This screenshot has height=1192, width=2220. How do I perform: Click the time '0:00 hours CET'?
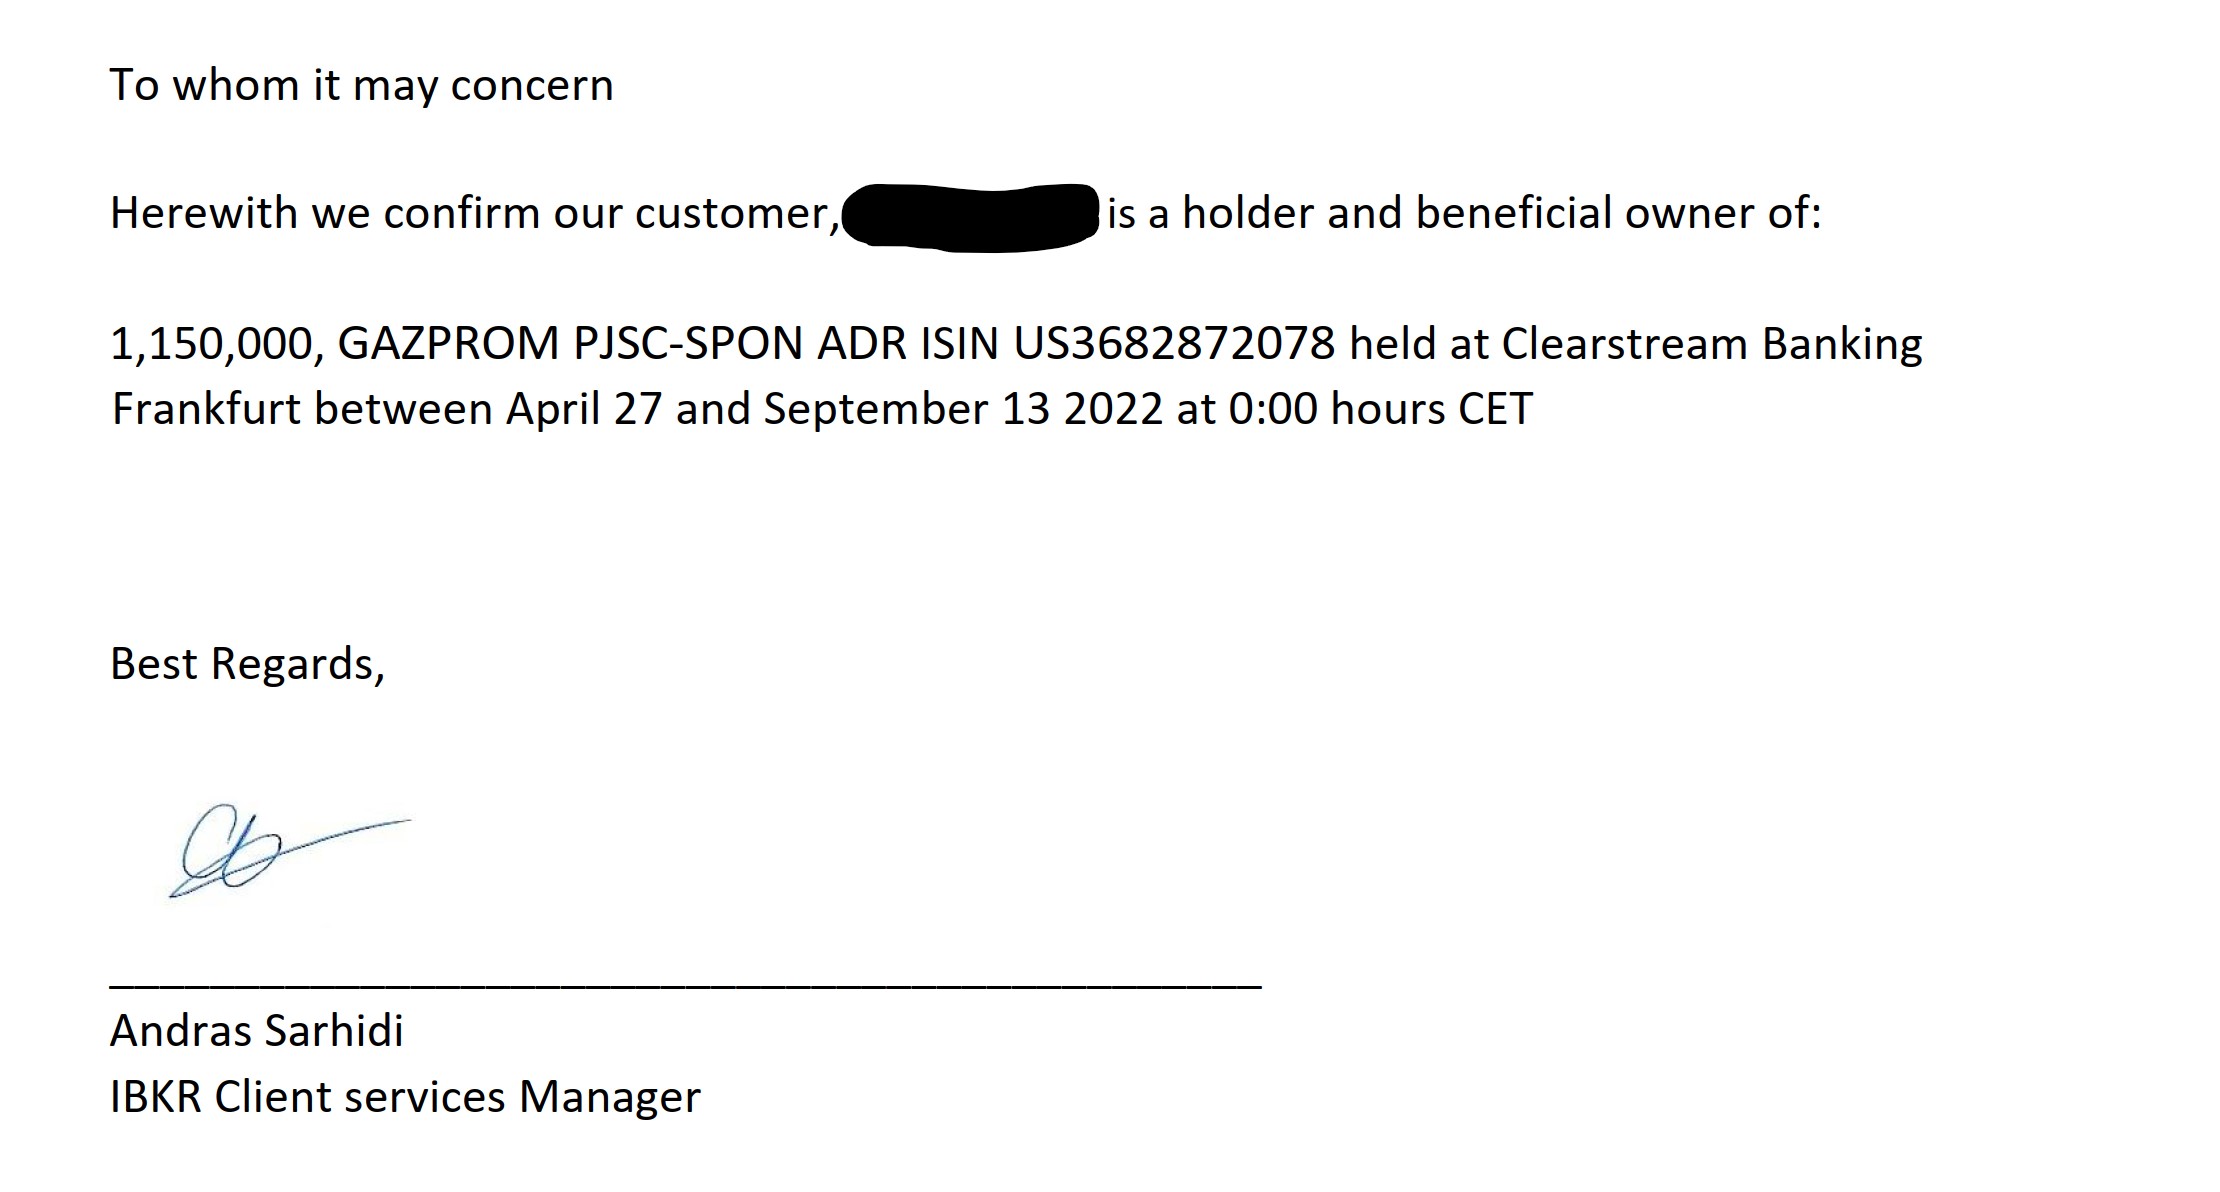pos(1380,409)
